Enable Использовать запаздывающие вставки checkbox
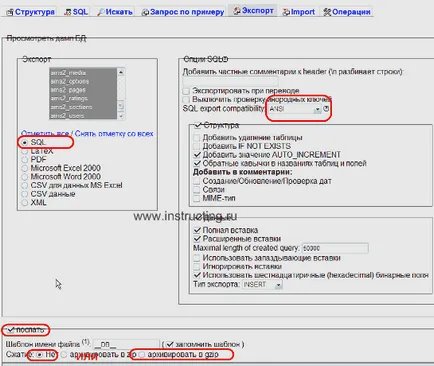Viewport: 434px width, 366px height. tap(197, 258)
